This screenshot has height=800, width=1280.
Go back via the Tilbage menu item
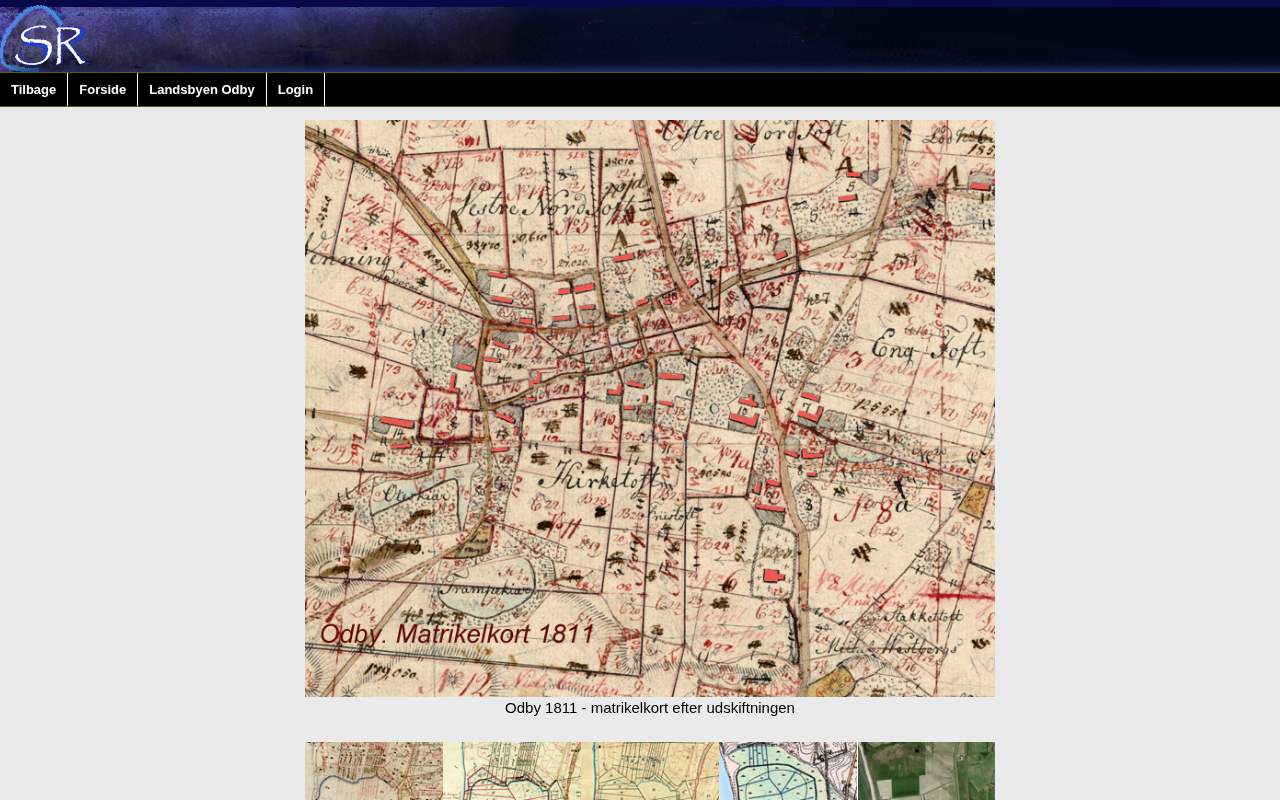pos(34,90)
